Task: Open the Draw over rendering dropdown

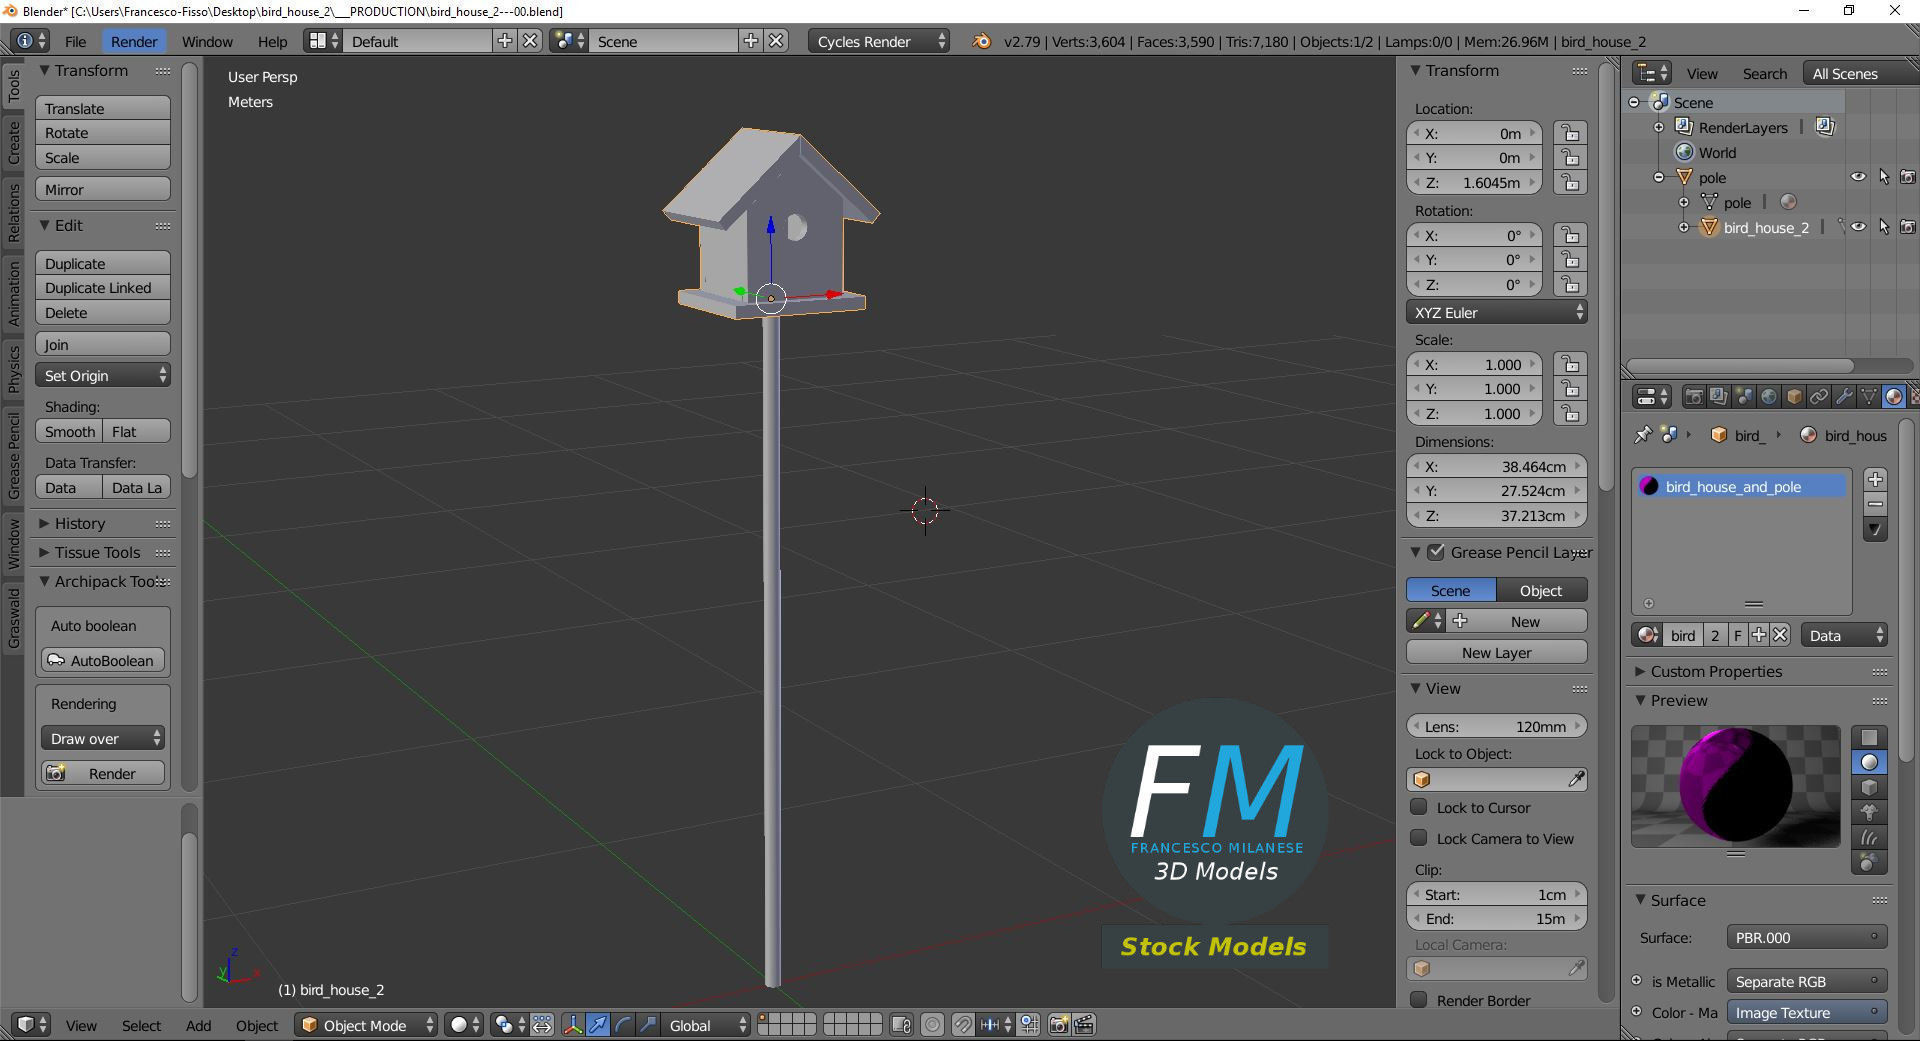Action: tap(103, 738)
